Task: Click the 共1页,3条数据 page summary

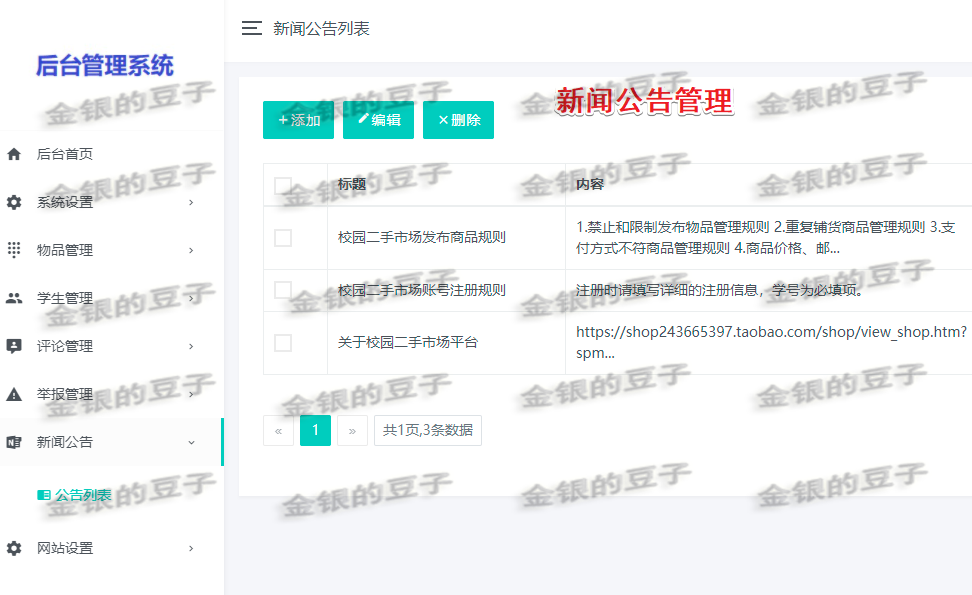Action: [428, 430]
